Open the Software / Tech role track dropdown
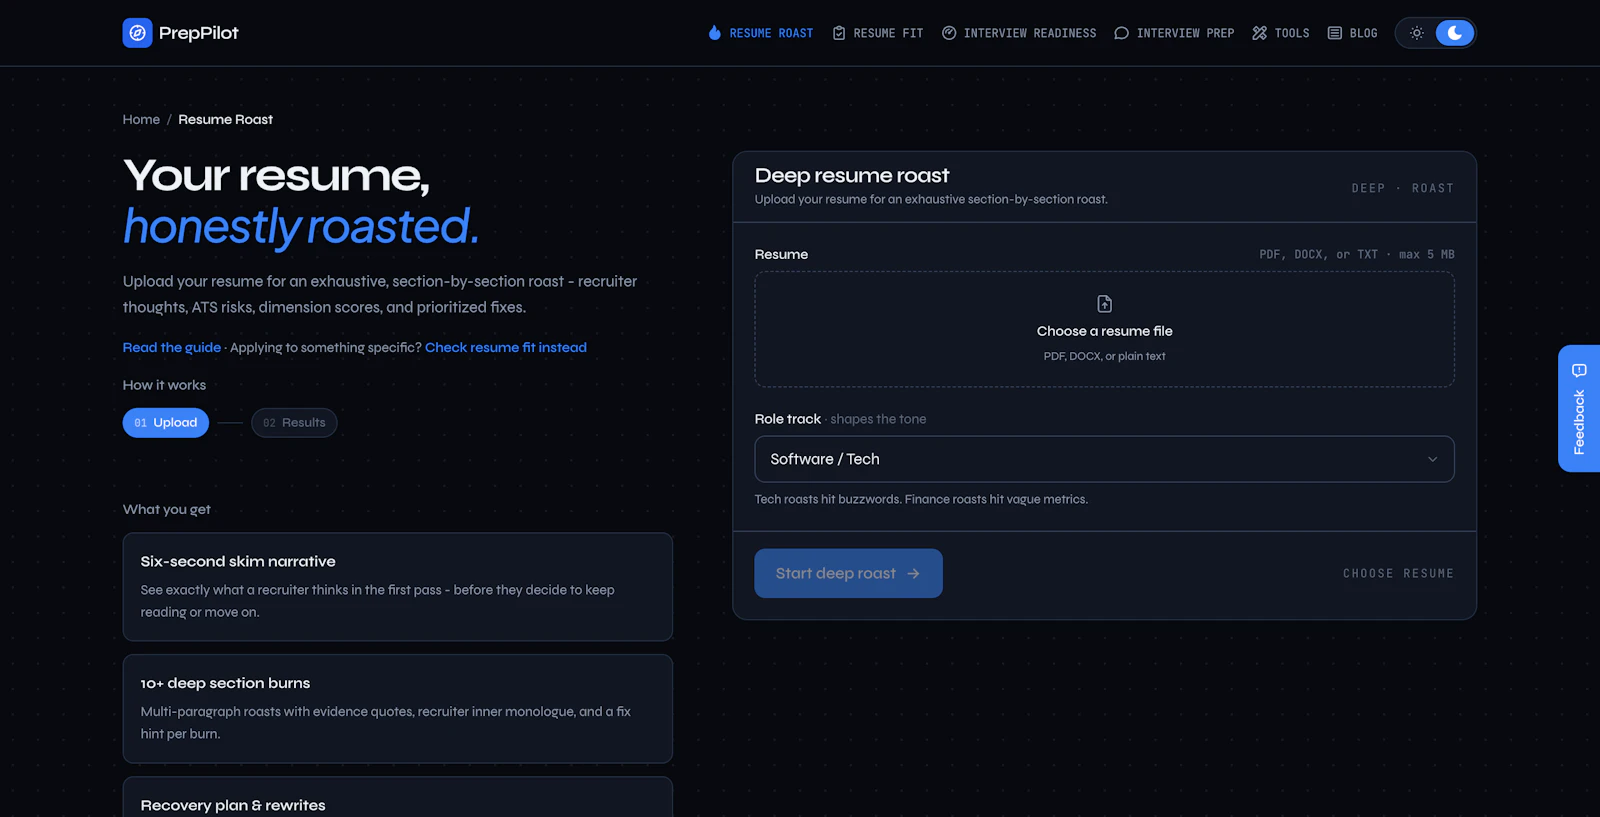 (x=1104, y=459)
